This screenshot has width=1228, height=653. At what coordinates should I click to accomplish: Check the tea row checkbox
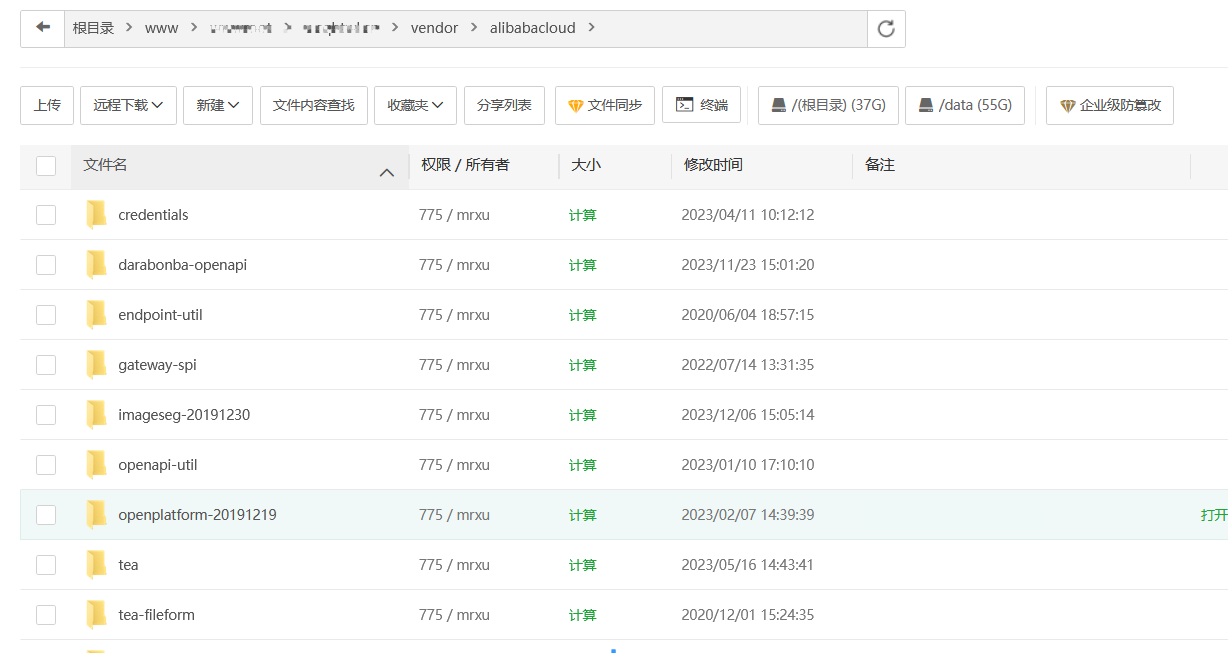tap(46, 565)
